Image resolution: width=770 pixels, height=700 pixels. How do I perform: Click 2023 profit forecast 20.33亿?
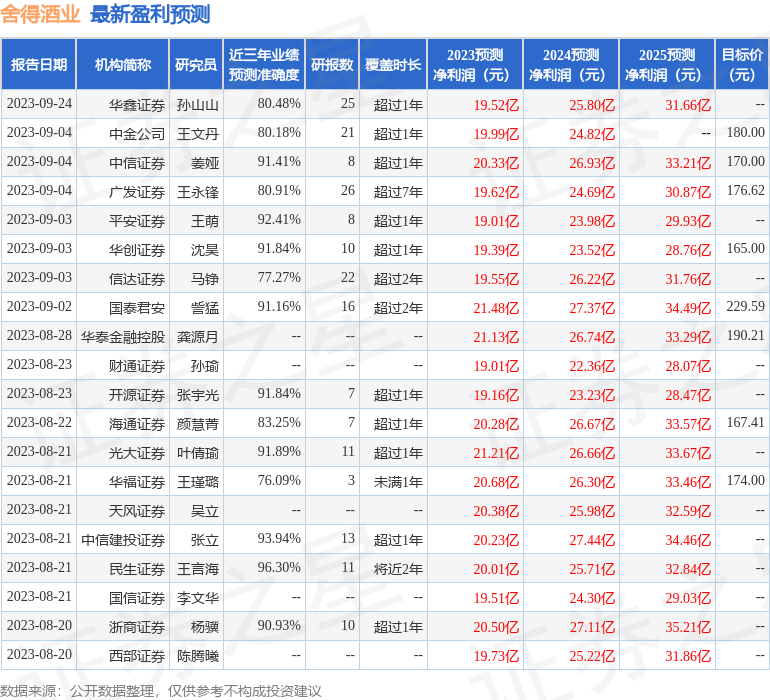click(x=496, y=163)
